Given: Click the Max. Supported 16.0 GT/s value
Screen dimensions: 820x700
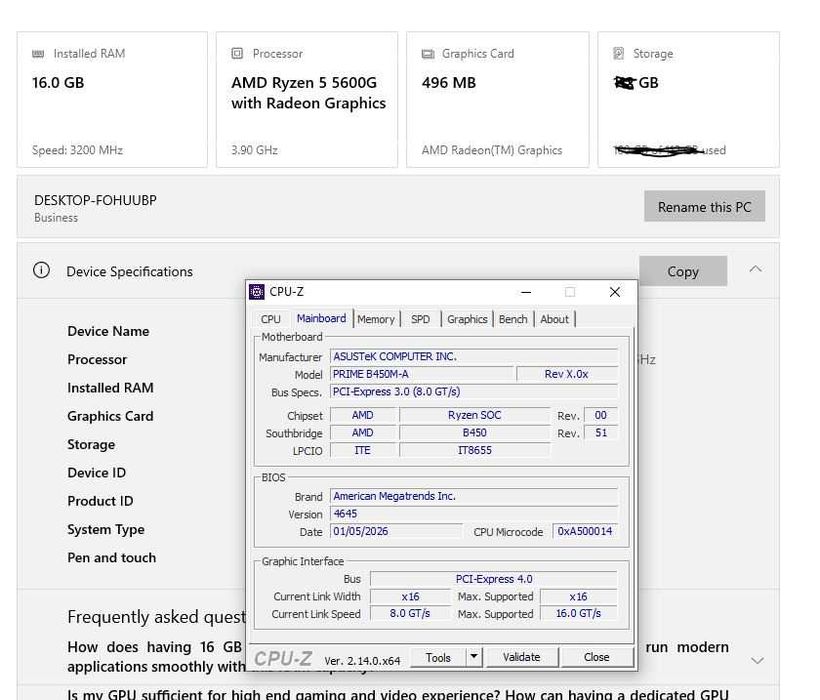Looking at the screenshot, I should (579, 613).
